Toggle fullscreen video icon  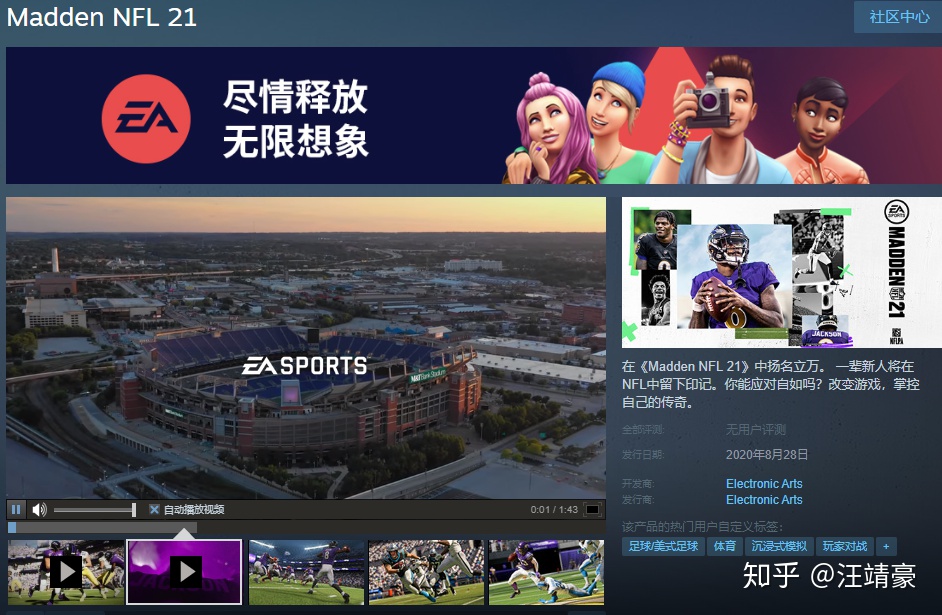click(592, 509)
